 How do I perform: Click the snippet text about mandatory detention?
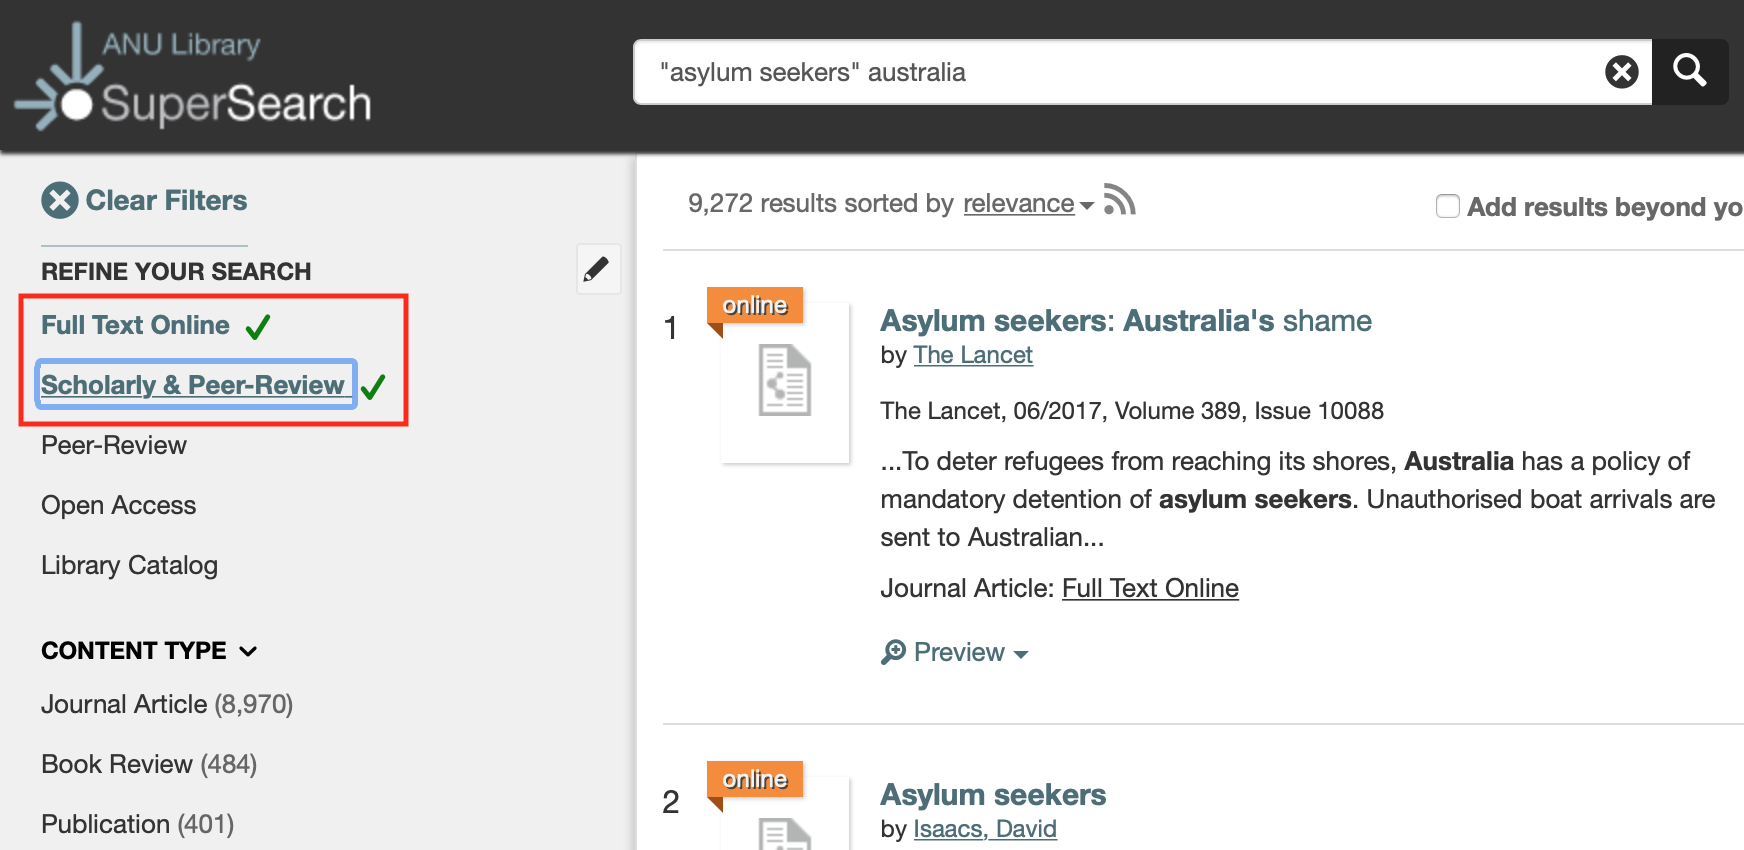1298,499
